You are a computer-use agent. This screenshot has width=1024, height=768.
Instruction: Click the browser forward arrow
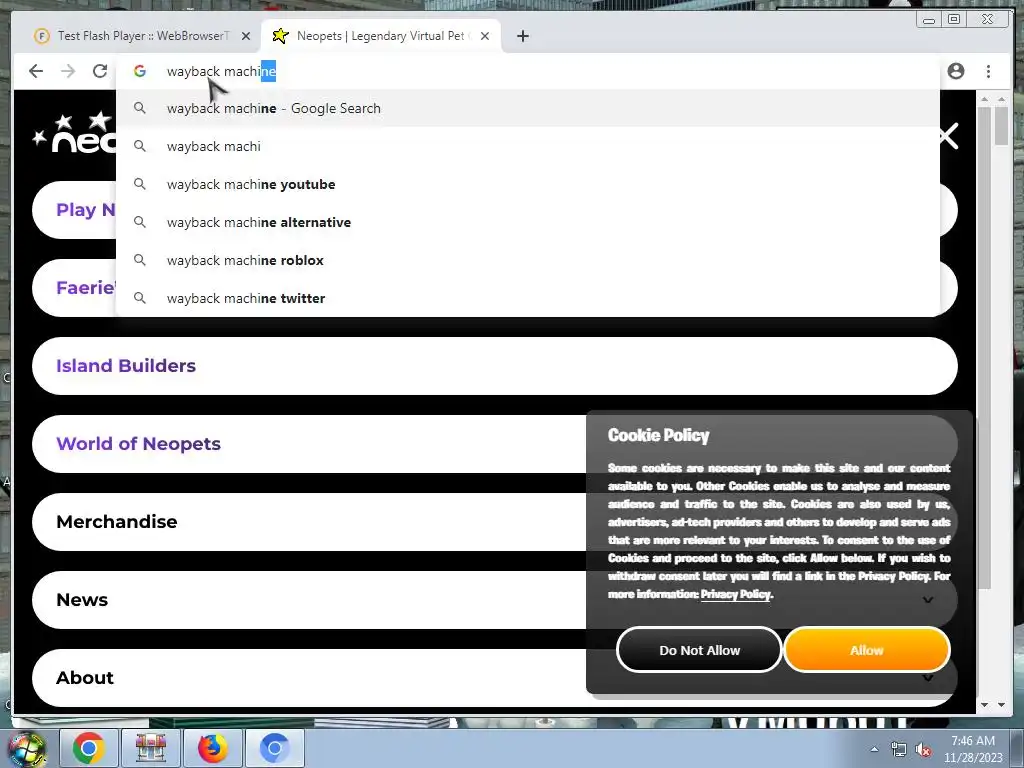click(x=68, y=71)
